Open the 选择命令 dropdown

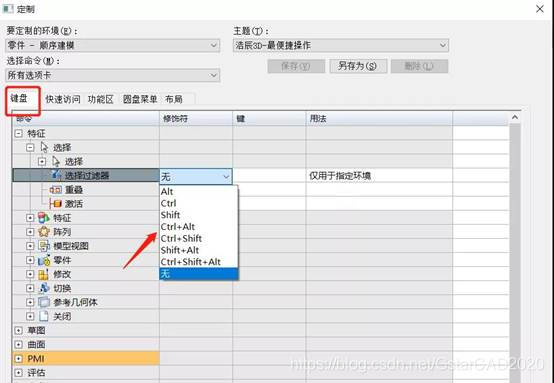[x=113, y=75]
